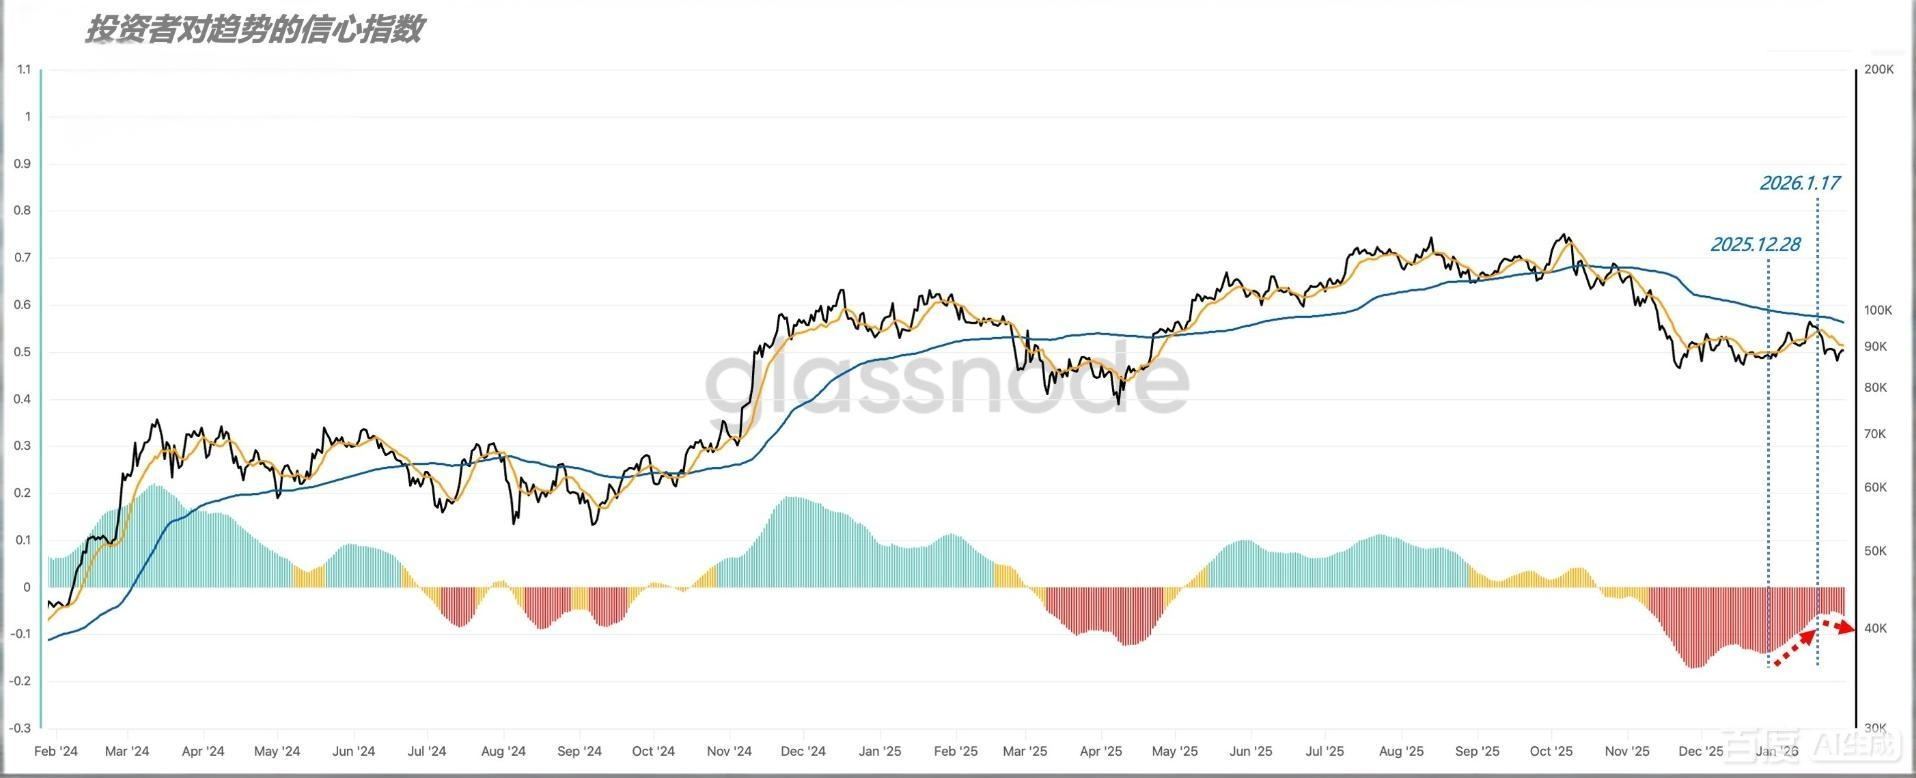
Task: Click the 100K right-axis price label
Action: [1878, 310]
